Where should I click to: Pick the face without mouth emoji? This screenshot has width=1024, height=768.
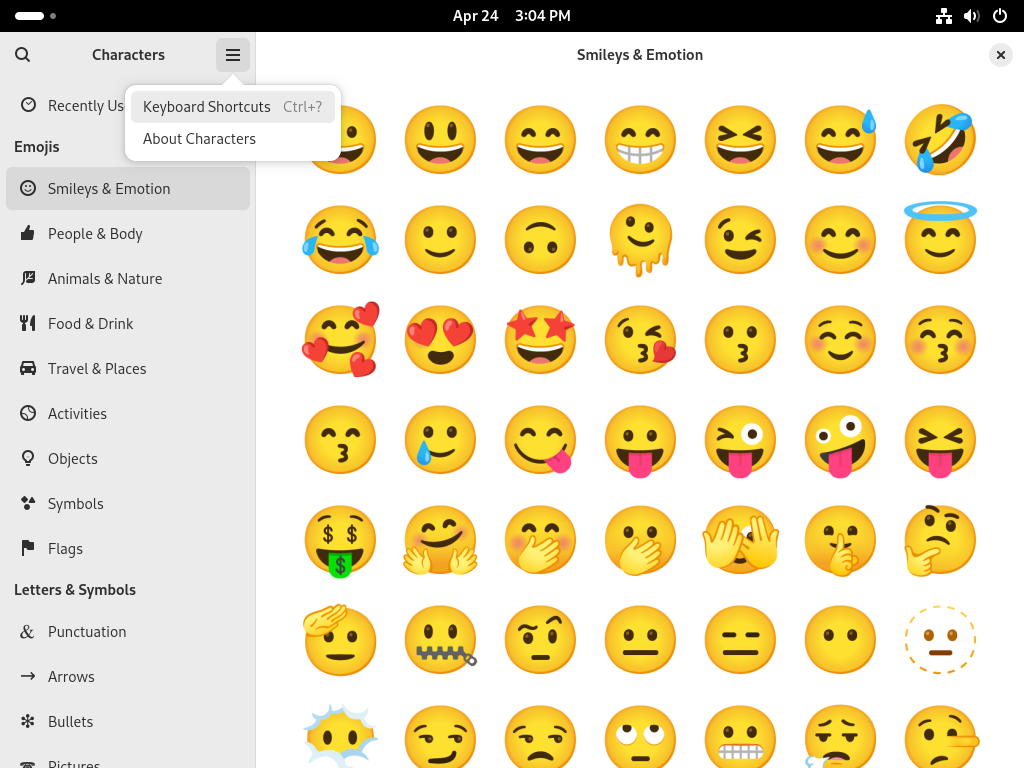[x=840, y=639]
